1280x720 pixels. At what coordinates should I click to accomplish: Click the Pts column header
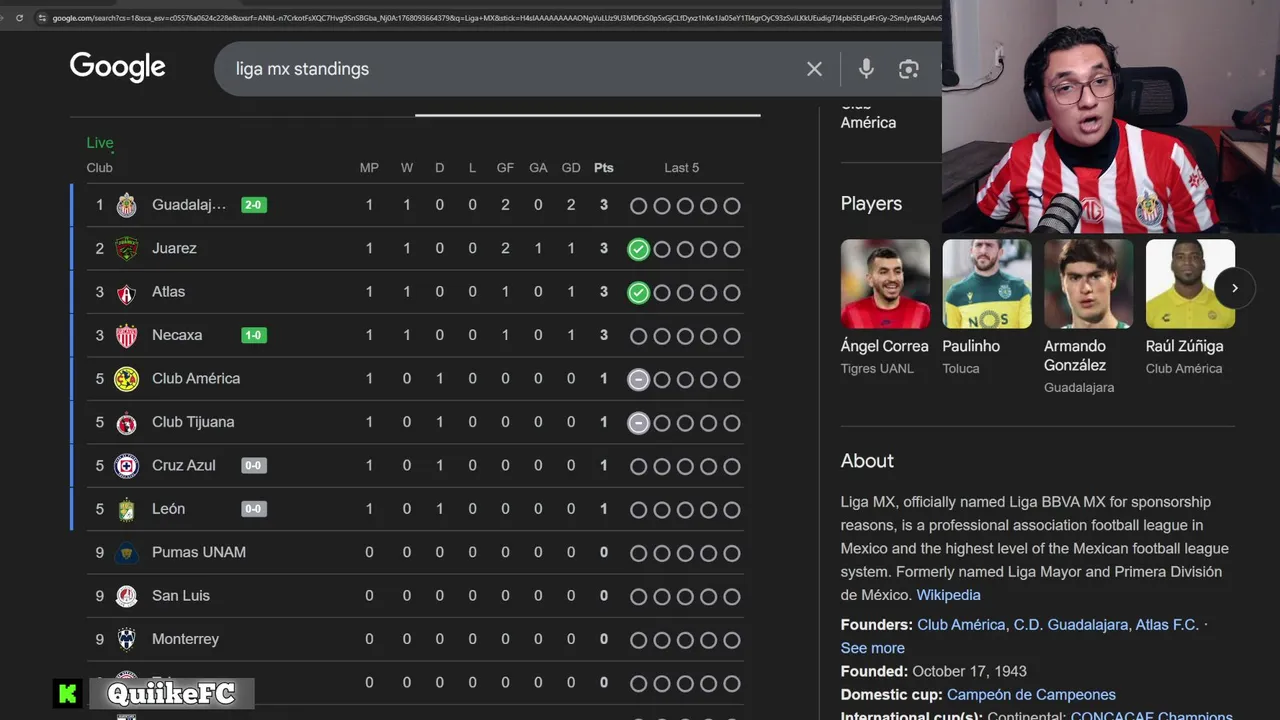(x=604, y=168)
